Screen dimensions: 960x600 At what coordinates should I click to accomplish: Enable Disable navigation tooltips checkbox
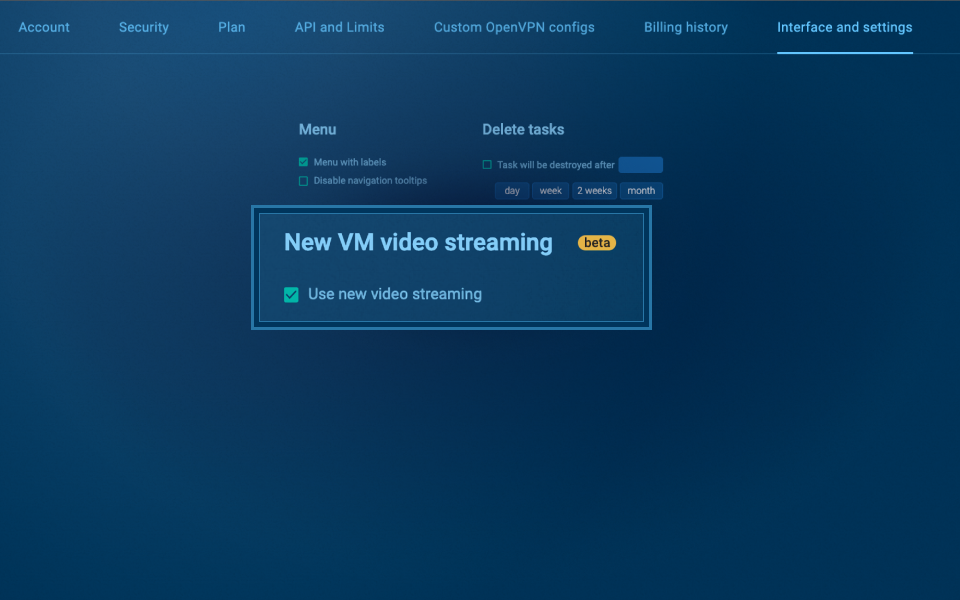[303, 181]
